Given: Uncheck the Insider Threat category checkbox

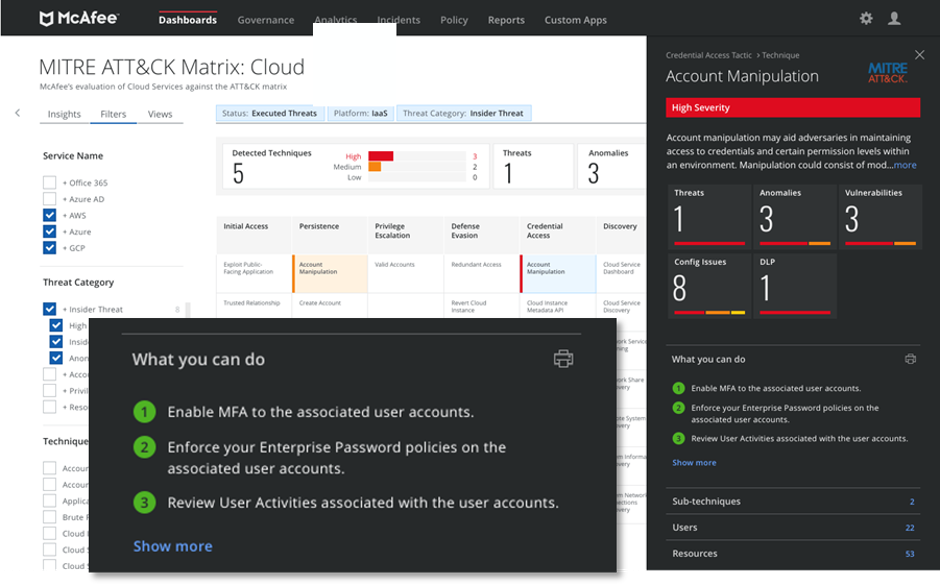Looking at the screenshot, I should [49, 309].
